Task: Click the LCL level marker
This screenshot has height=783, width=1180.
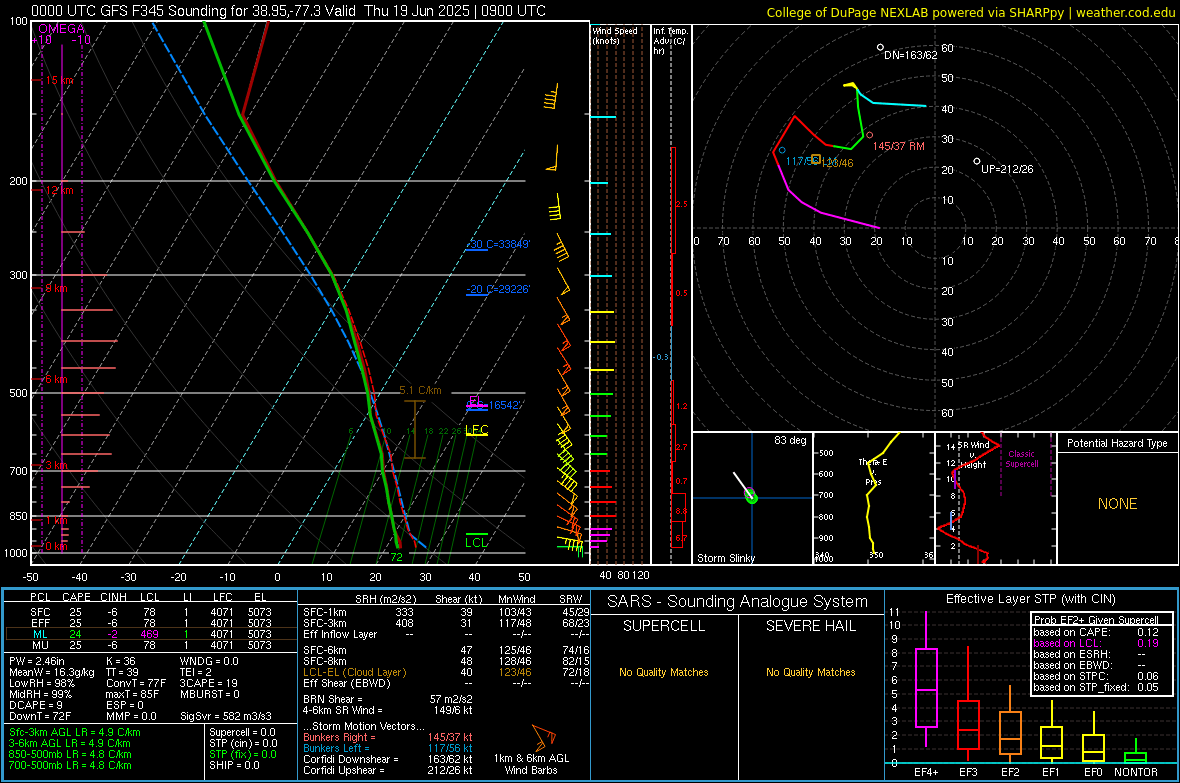Action: click(x=476, y=539)
